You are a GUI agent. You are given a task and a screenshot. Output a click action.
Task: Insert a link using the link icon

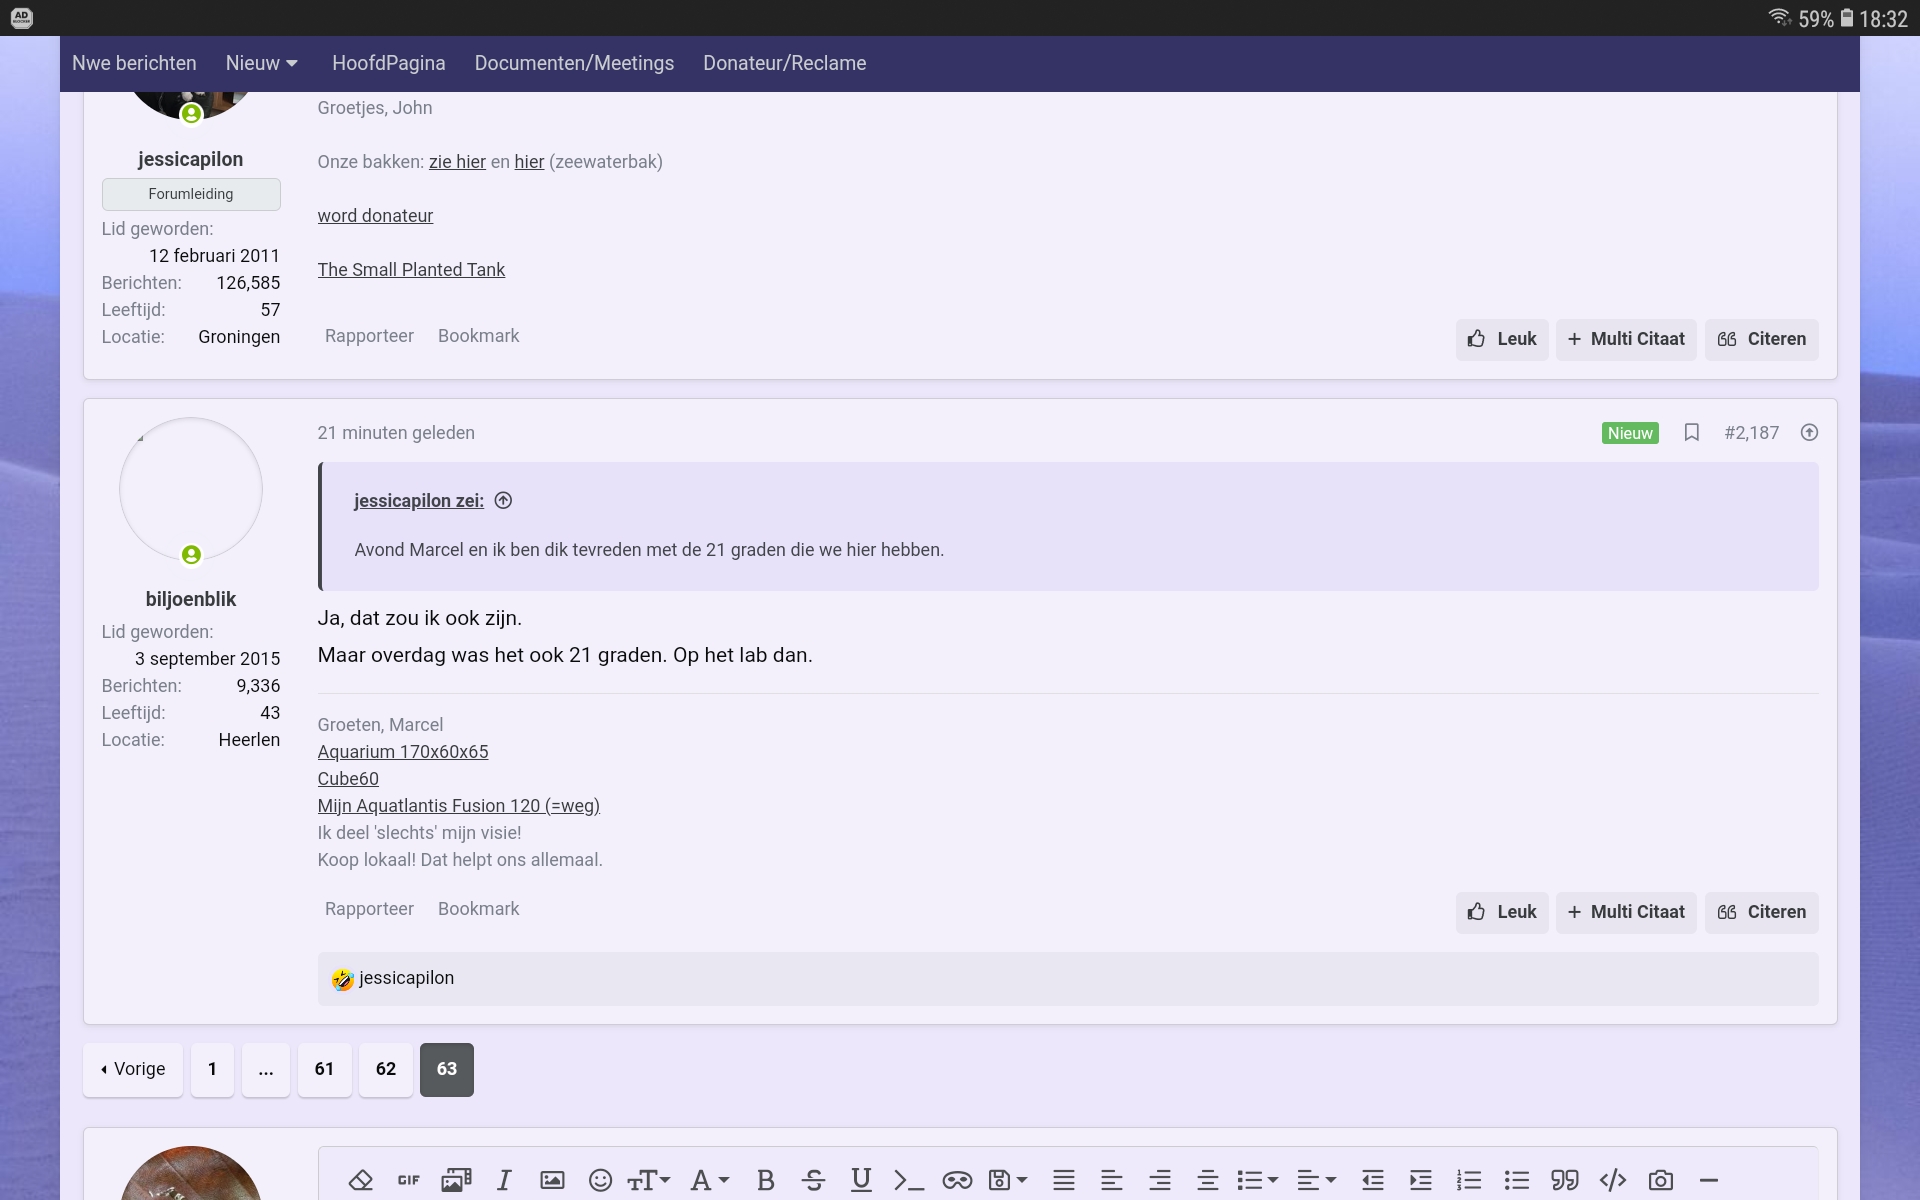point(957,1180)
